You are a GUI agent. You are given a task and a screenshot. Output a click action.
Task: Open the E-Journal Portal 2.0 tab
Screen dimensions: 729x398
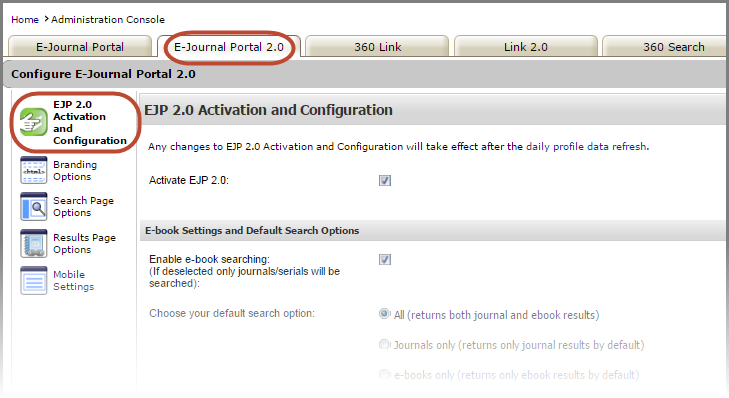[x=229, y=46]
